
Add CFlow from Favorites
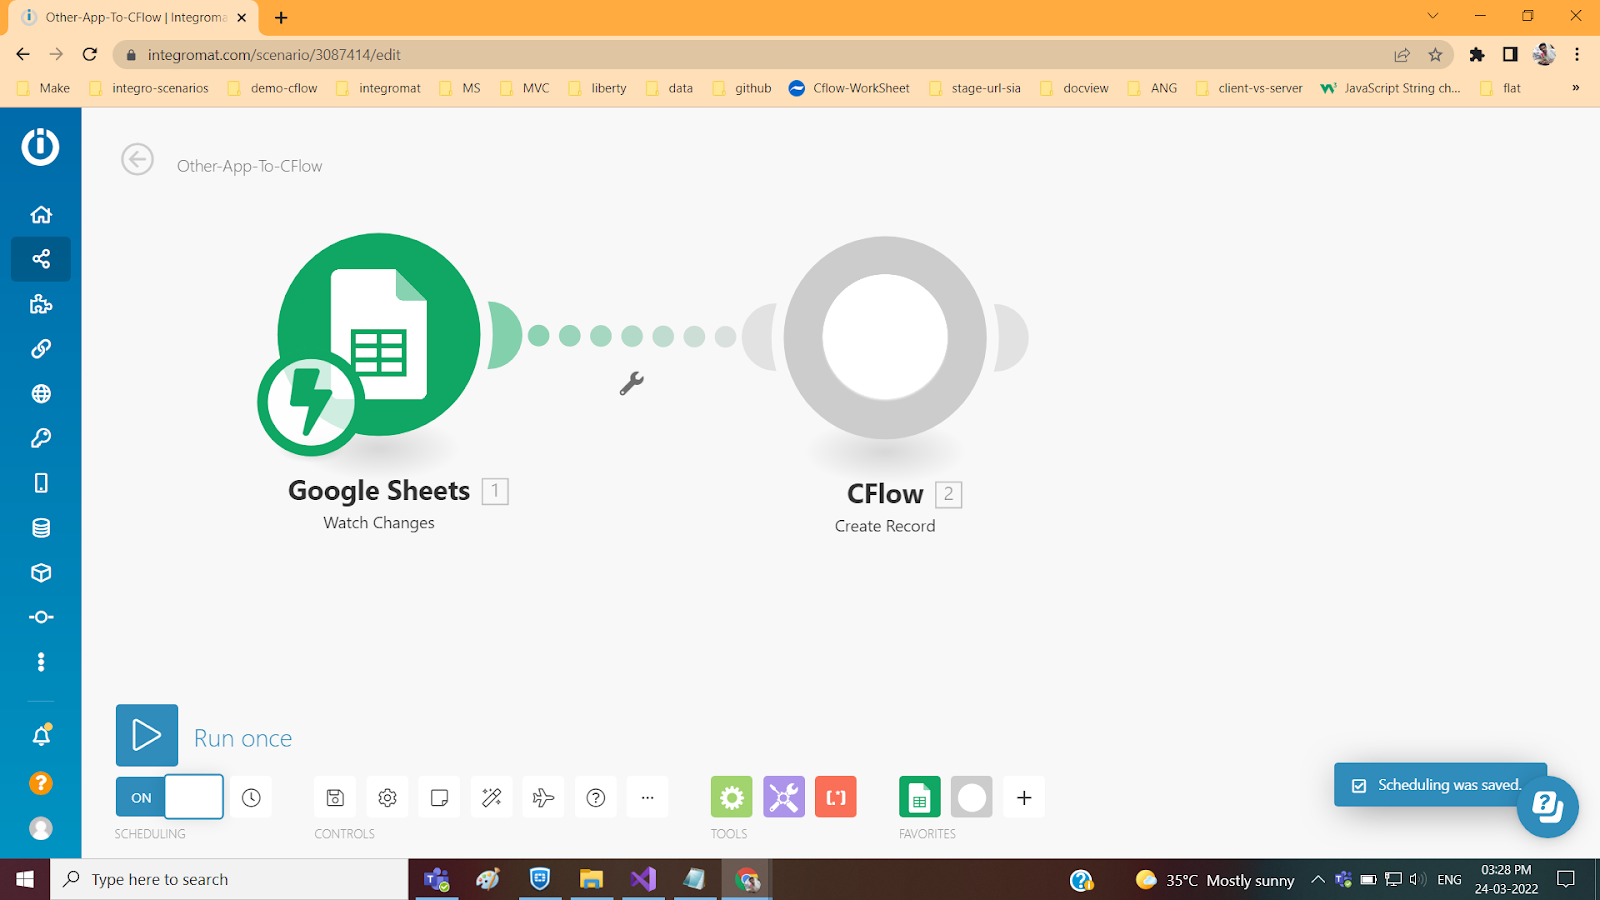coord(972,797)
